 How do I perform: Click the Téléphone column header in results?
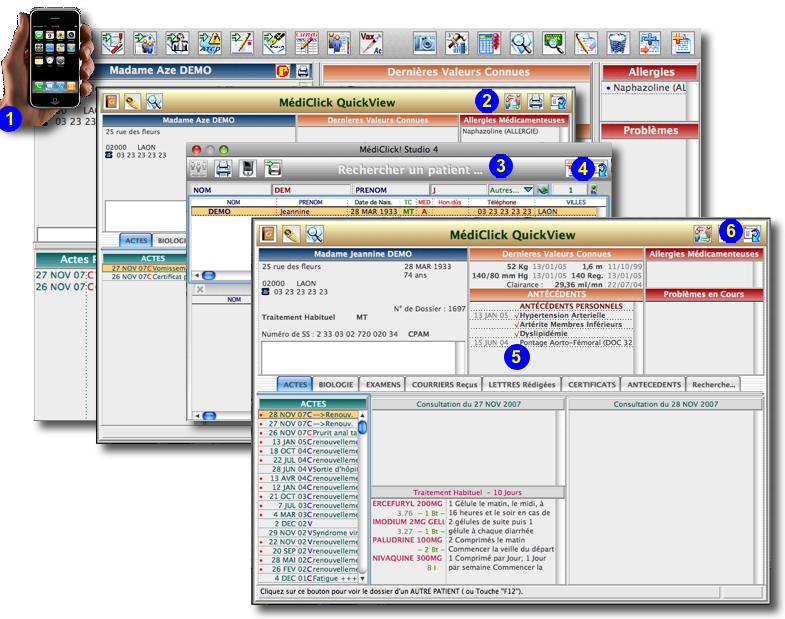tap(502, 202)
